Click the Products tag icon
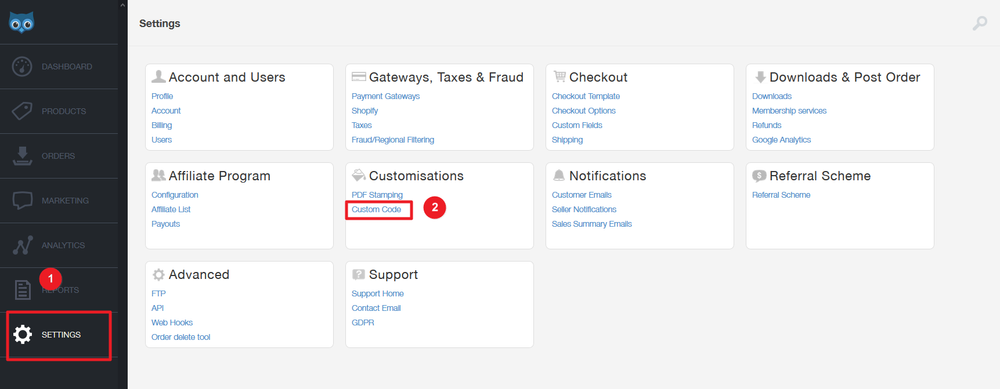Screen dimensions: 1000x389 point(22,111)
